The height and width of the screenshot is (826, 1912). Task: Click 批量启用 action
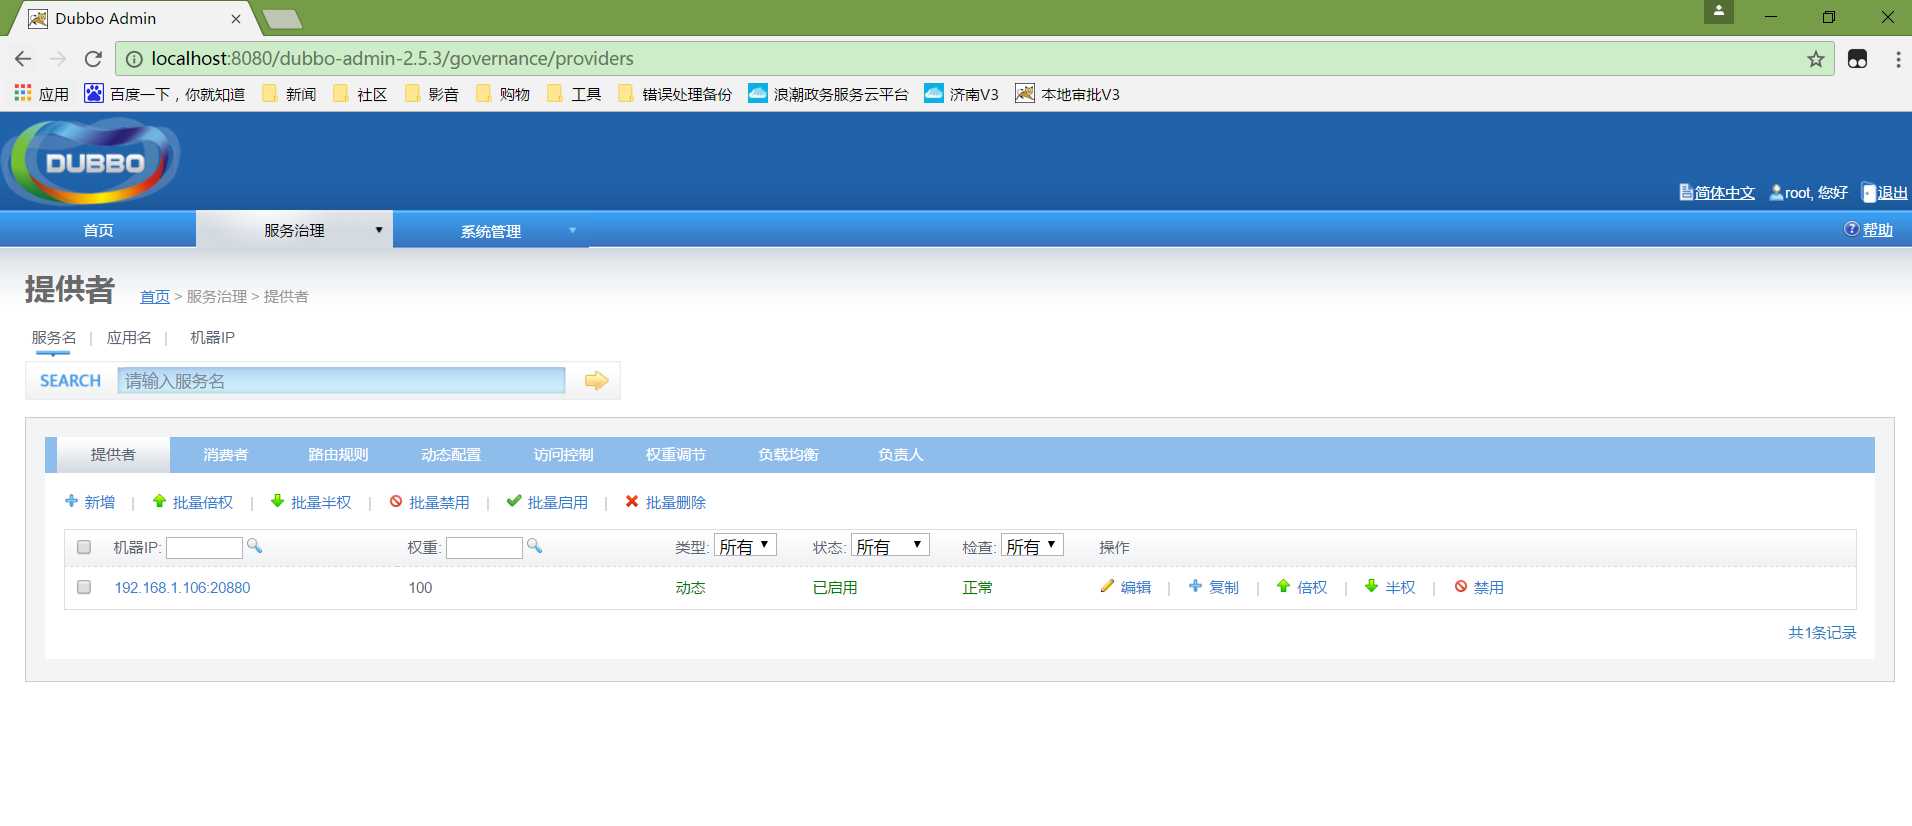pyautogui.click(x=547, y=502)
